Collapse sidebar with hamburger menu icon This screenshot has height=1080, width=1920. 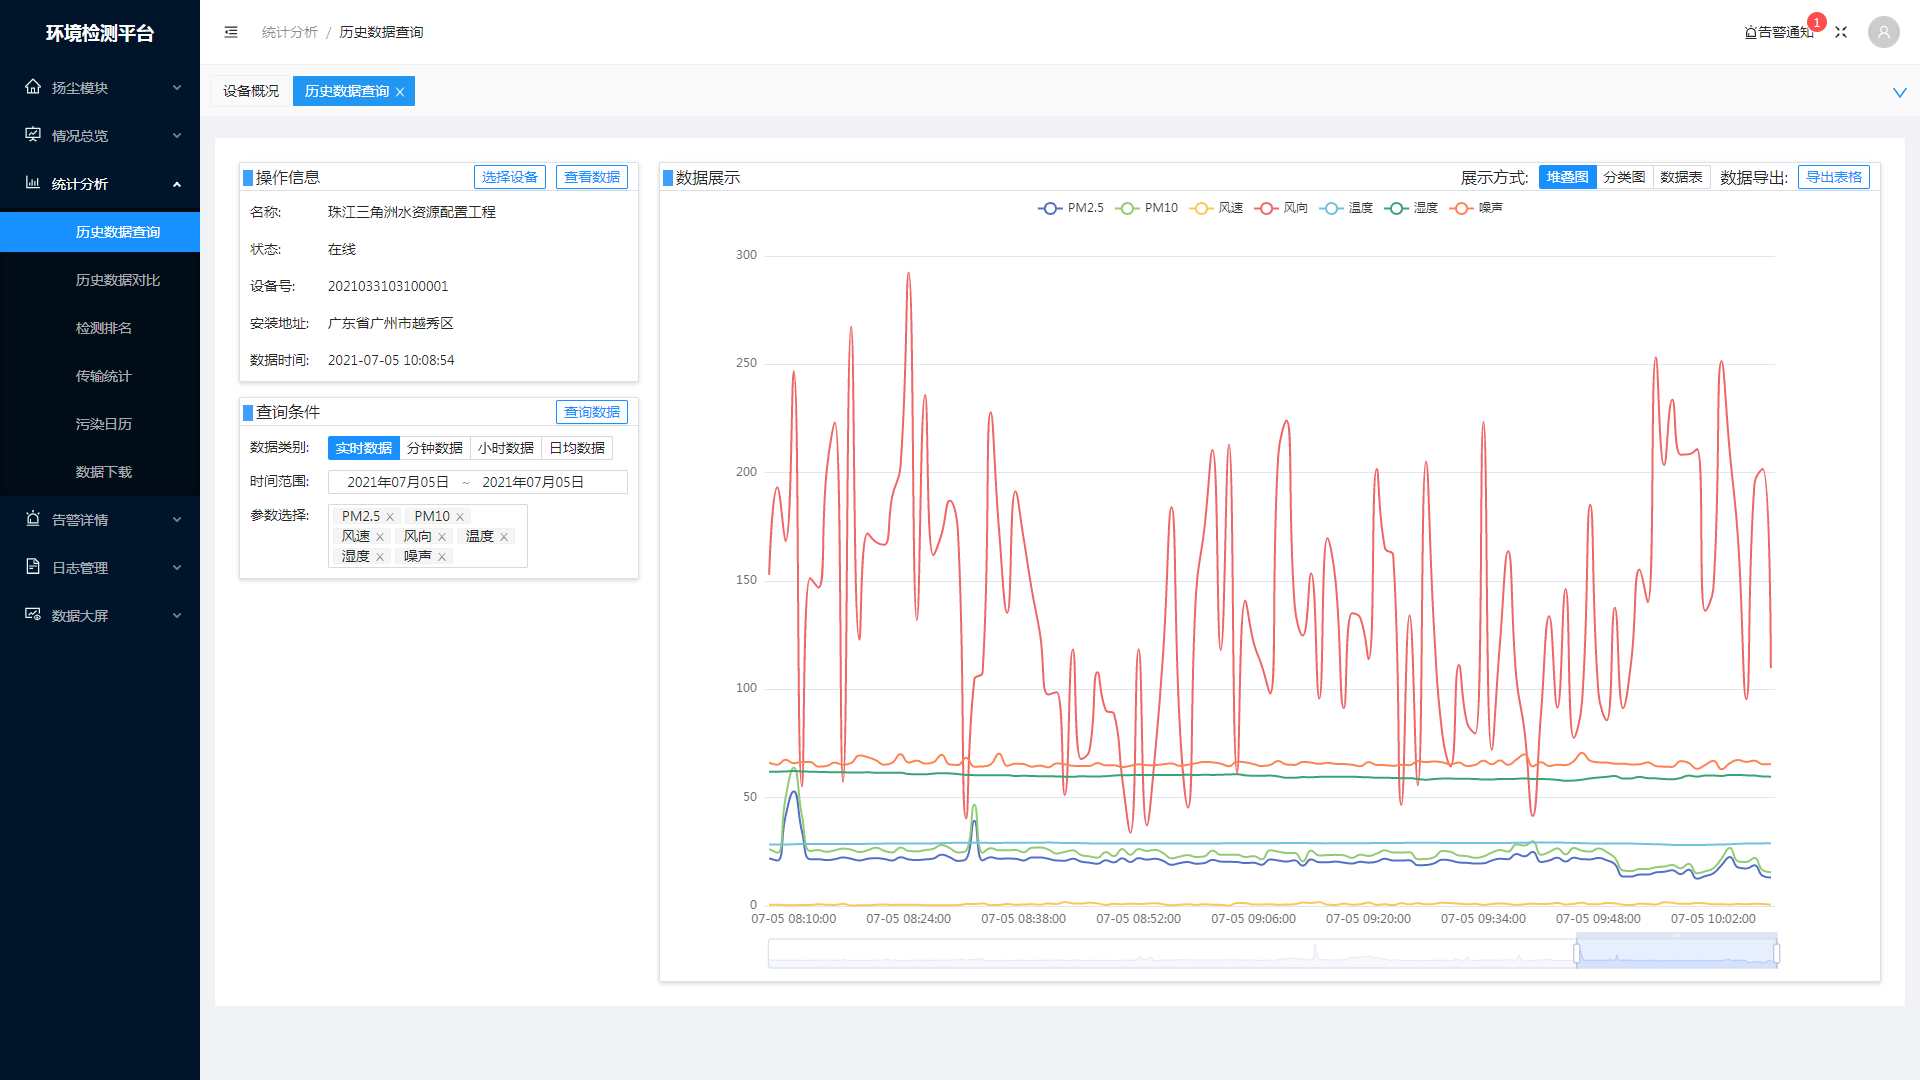(x=231, y=32)
